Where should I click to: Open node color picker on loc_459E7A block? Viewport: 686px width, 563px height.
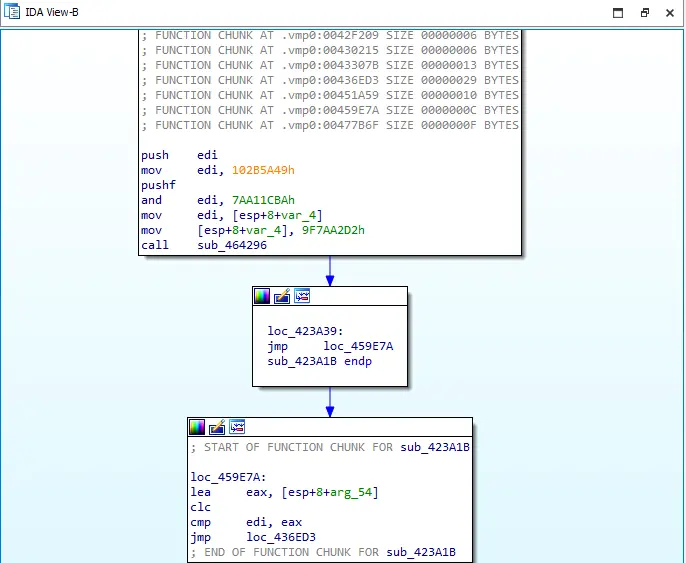(197, 427)
